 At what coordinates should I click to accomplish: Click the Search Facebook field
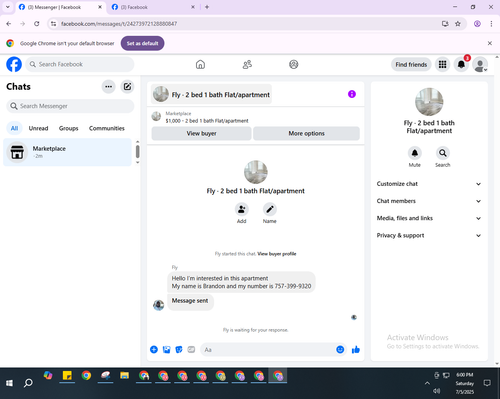(x=80, y=64)
